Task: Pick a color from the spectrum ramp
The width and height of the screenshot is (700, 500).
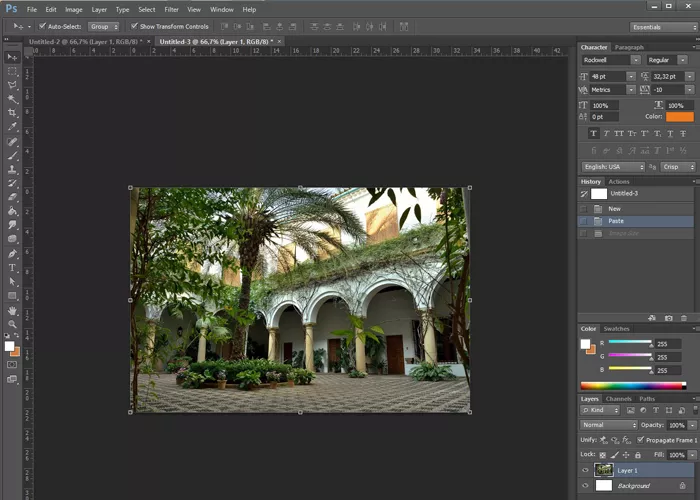Action: [633, 386]
